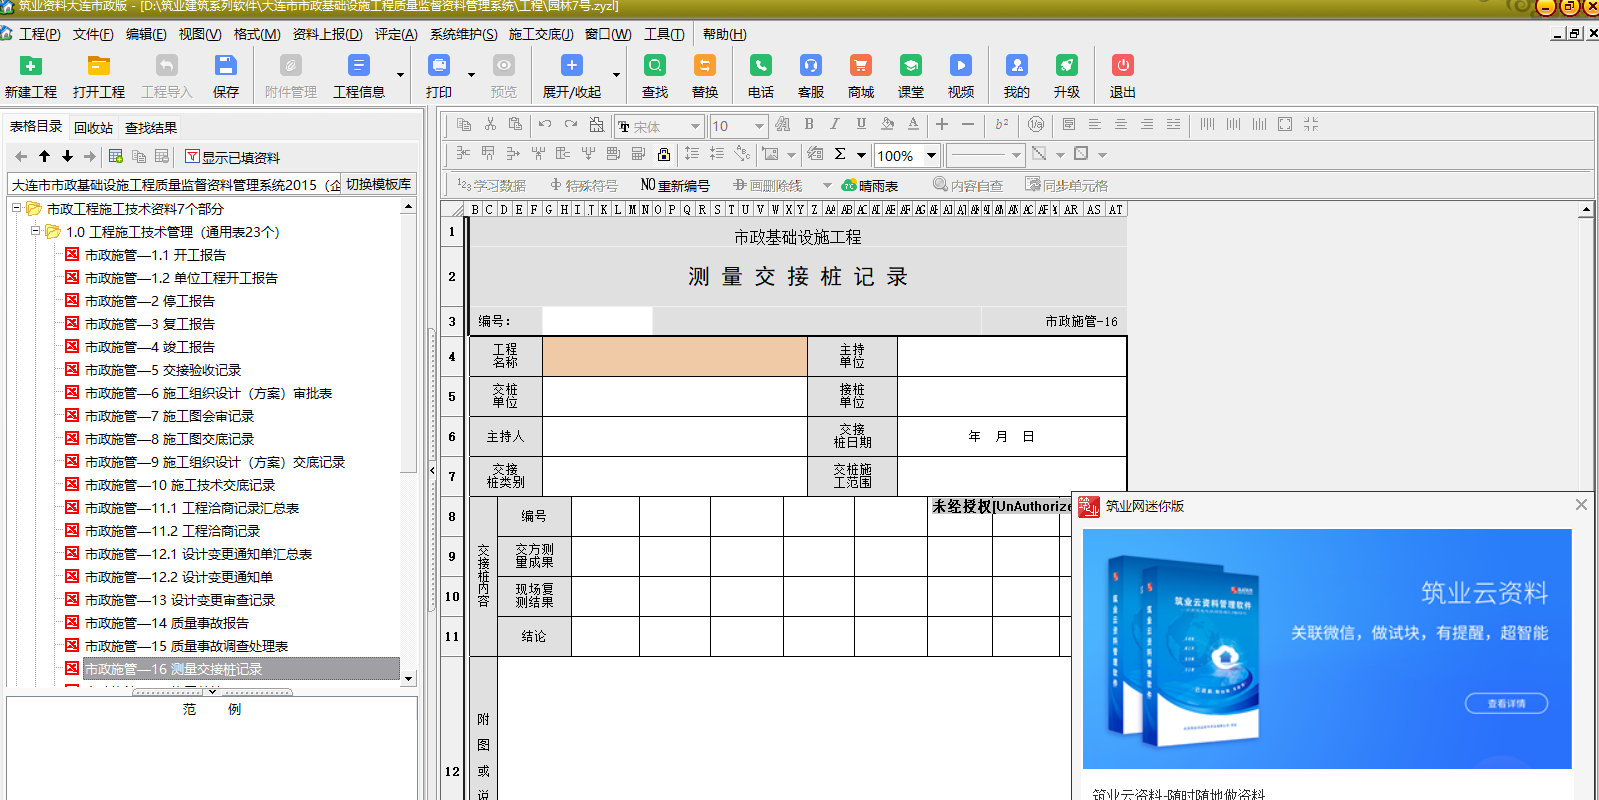The image size is (1599, 800).
Task: Click the Σ sum formula icon
Action: coord(840,154)
